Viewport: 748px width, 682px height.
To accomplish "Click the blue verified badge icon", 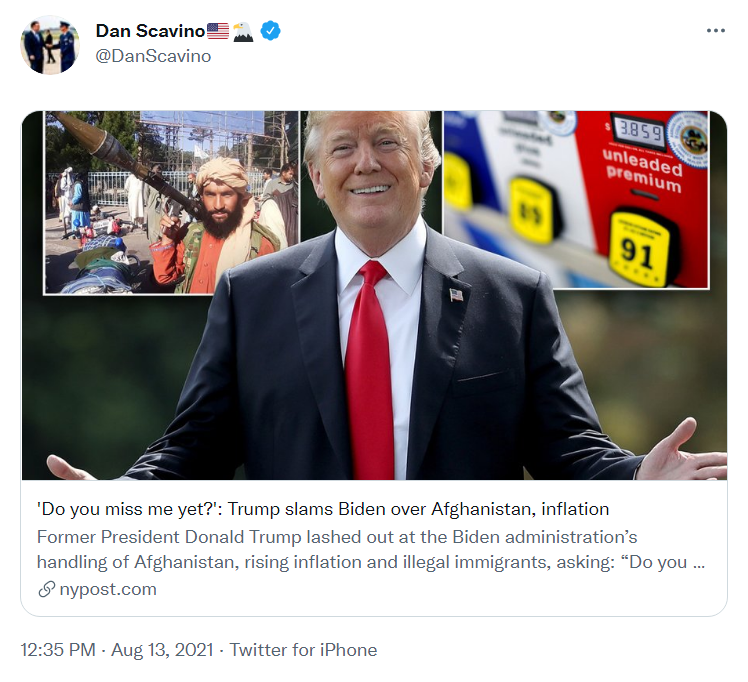I will (x=270, y=31).
